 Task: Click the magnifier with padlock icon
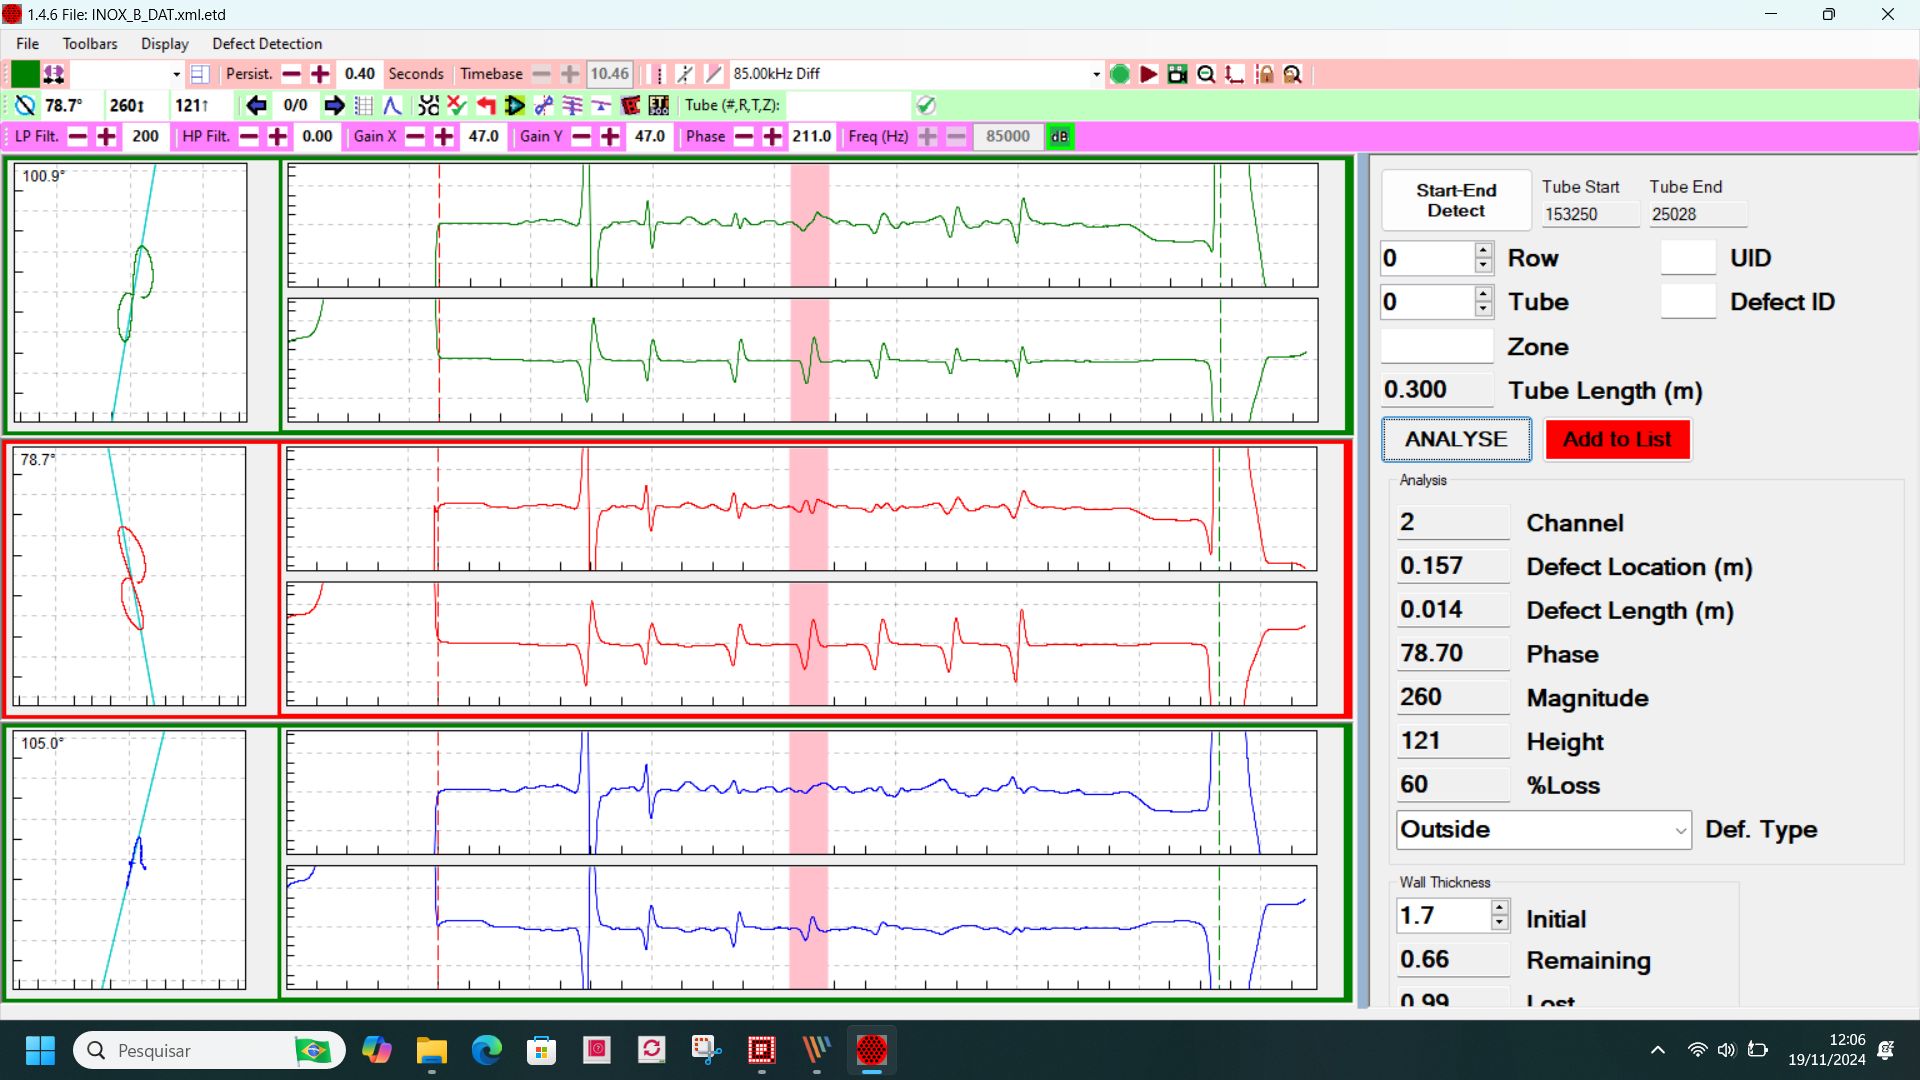1293,74
